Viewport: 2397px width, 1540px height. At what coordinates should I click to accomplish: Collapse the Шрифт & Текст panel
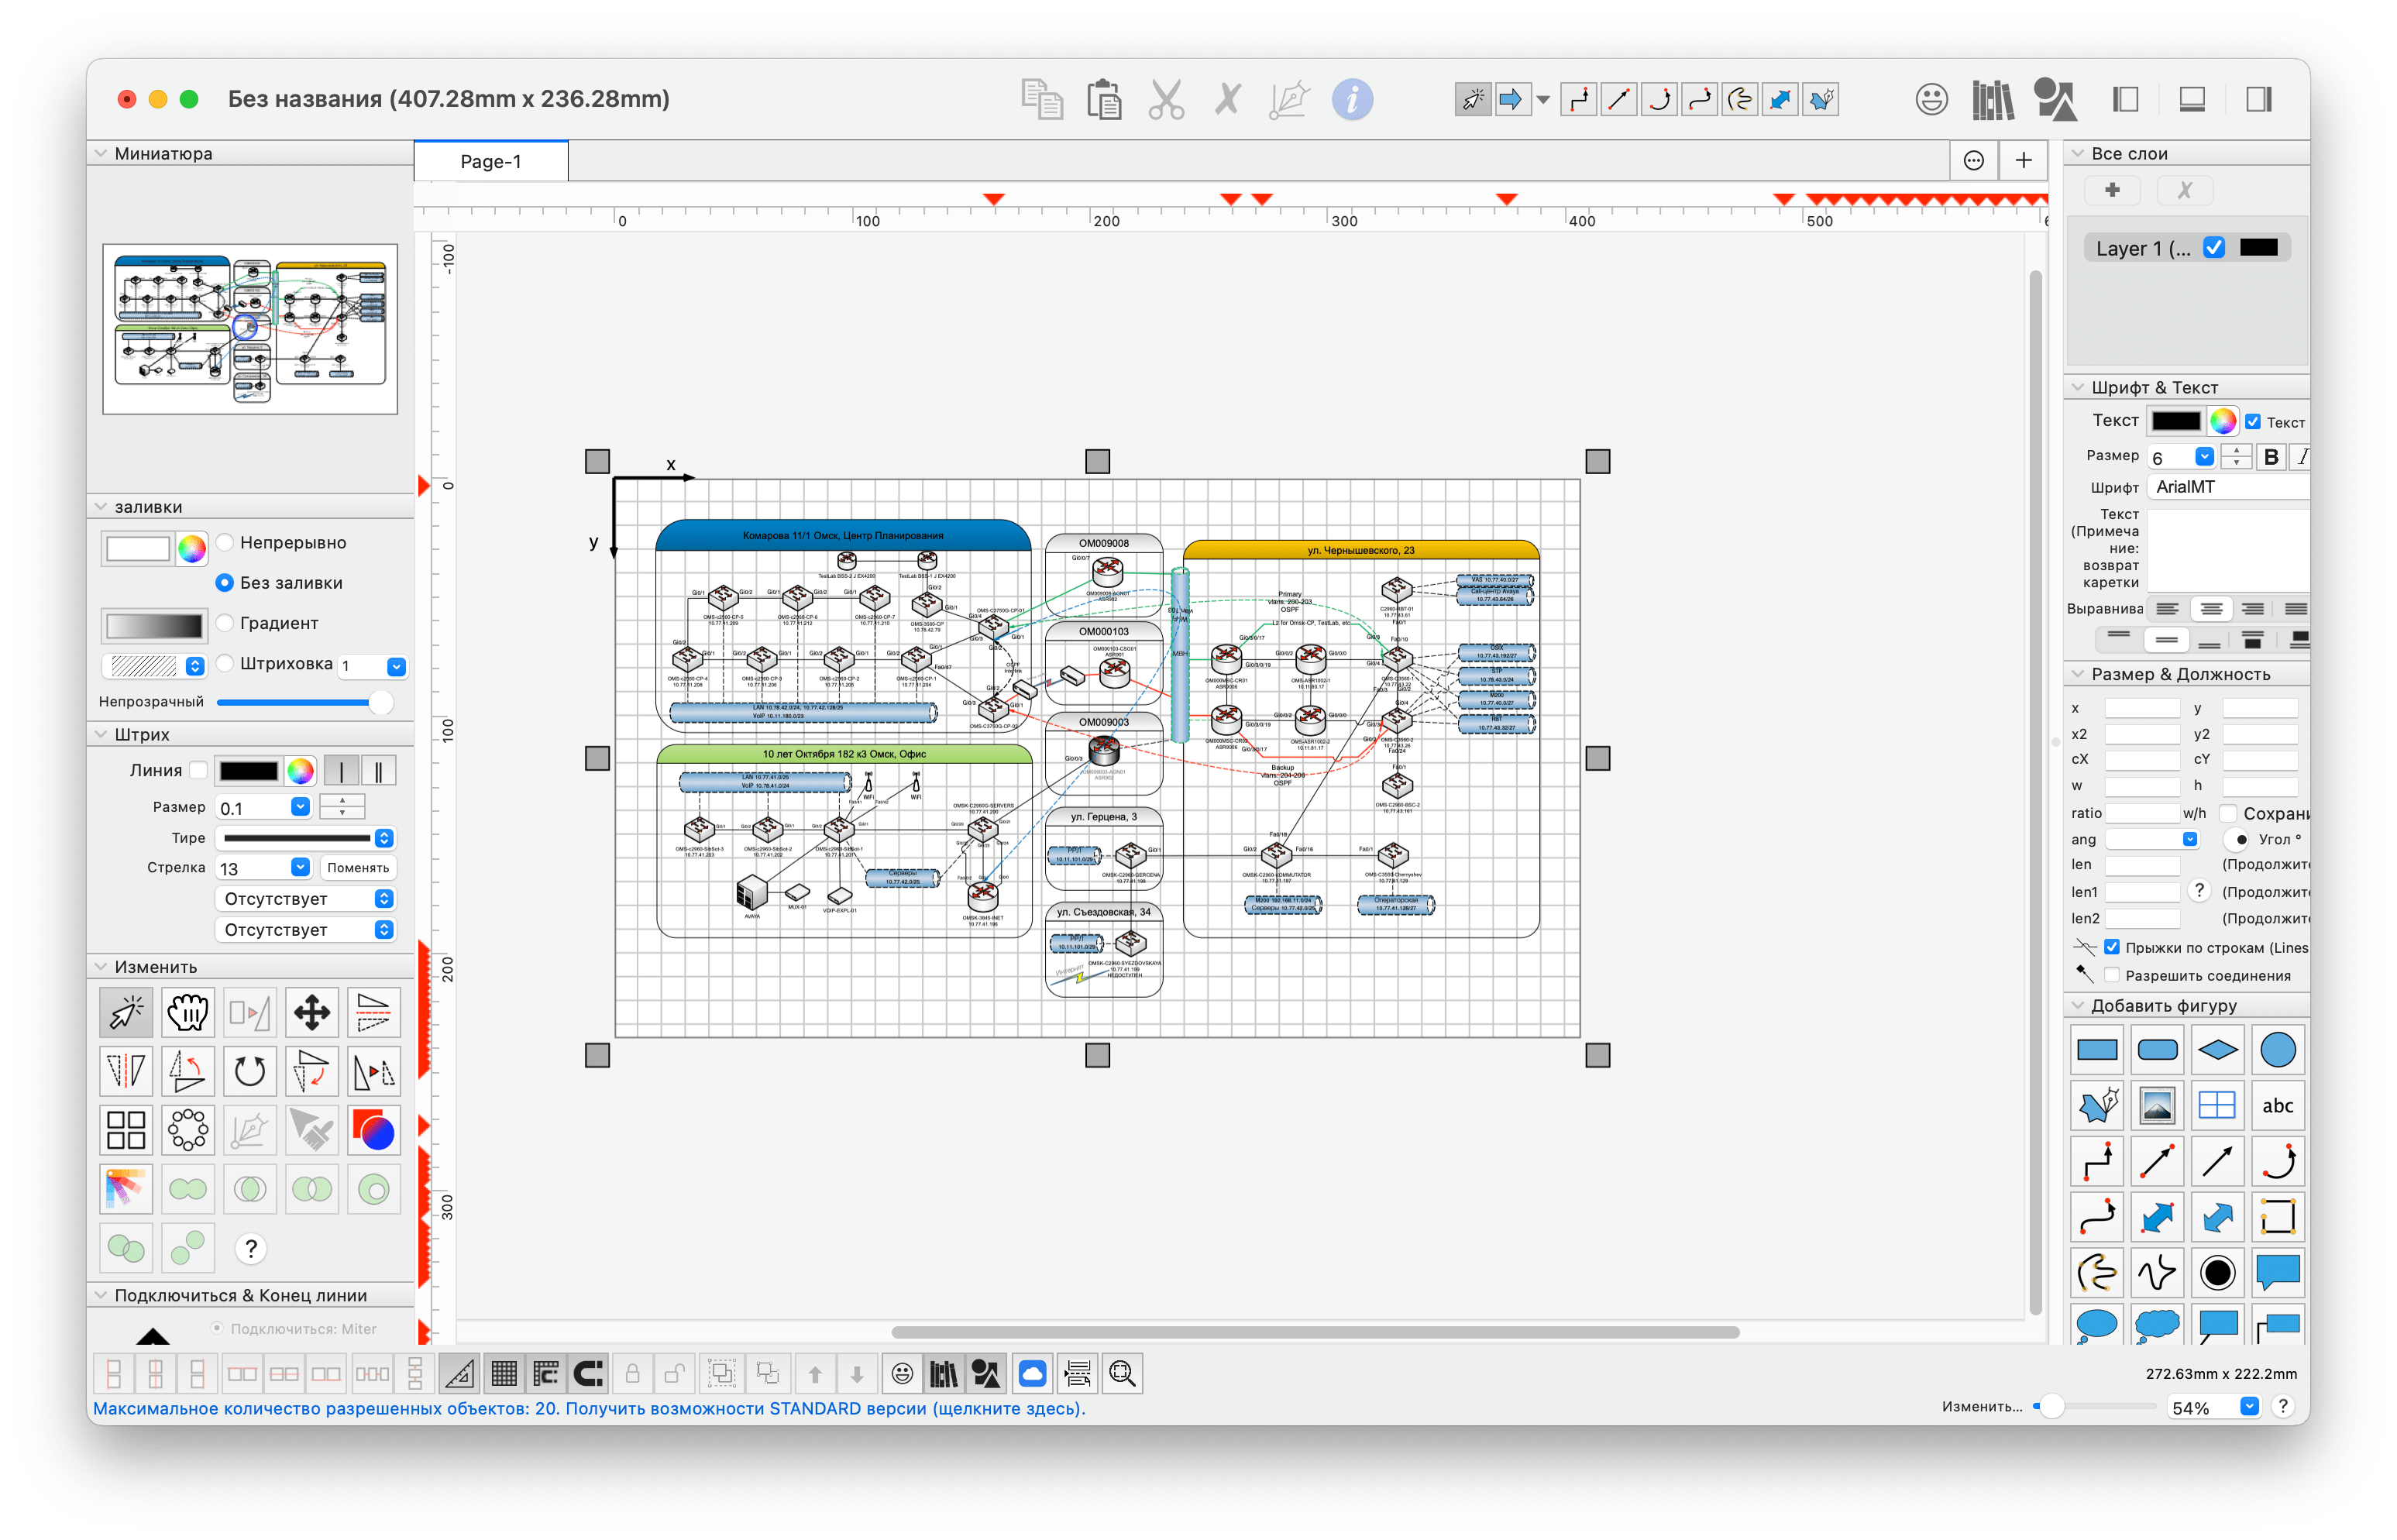click(2078, 387)
